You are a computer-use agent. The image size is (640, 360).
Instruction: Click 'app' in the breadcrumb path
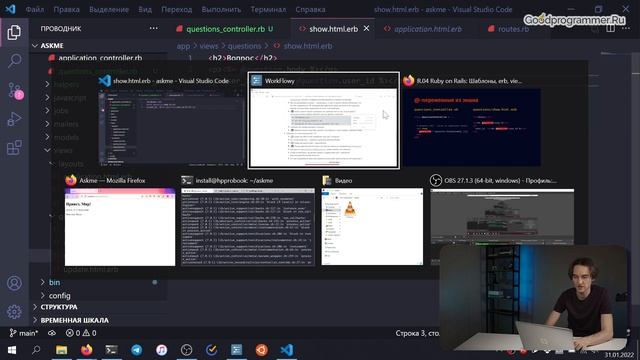point(183,46)
